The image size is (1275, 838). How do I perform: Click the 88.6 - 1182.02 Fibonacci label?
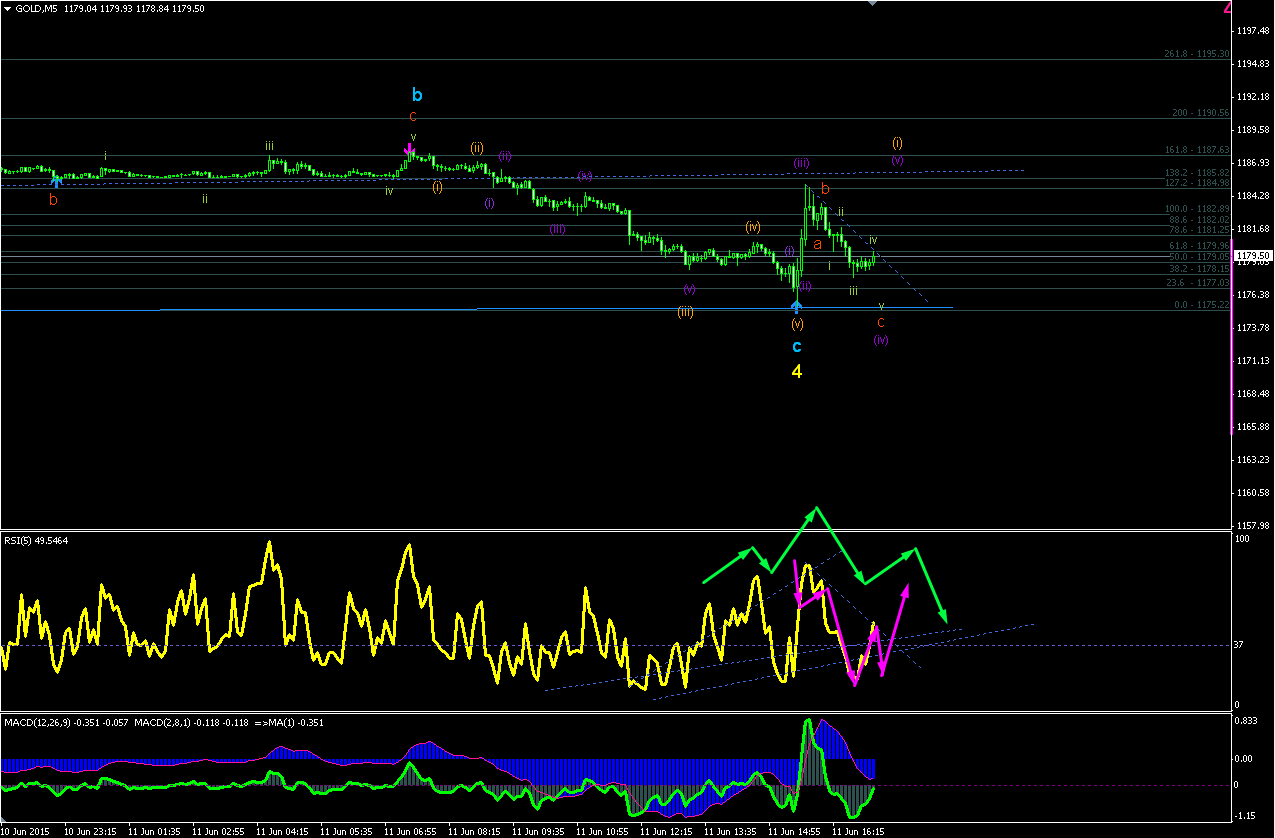[1199, 220]
